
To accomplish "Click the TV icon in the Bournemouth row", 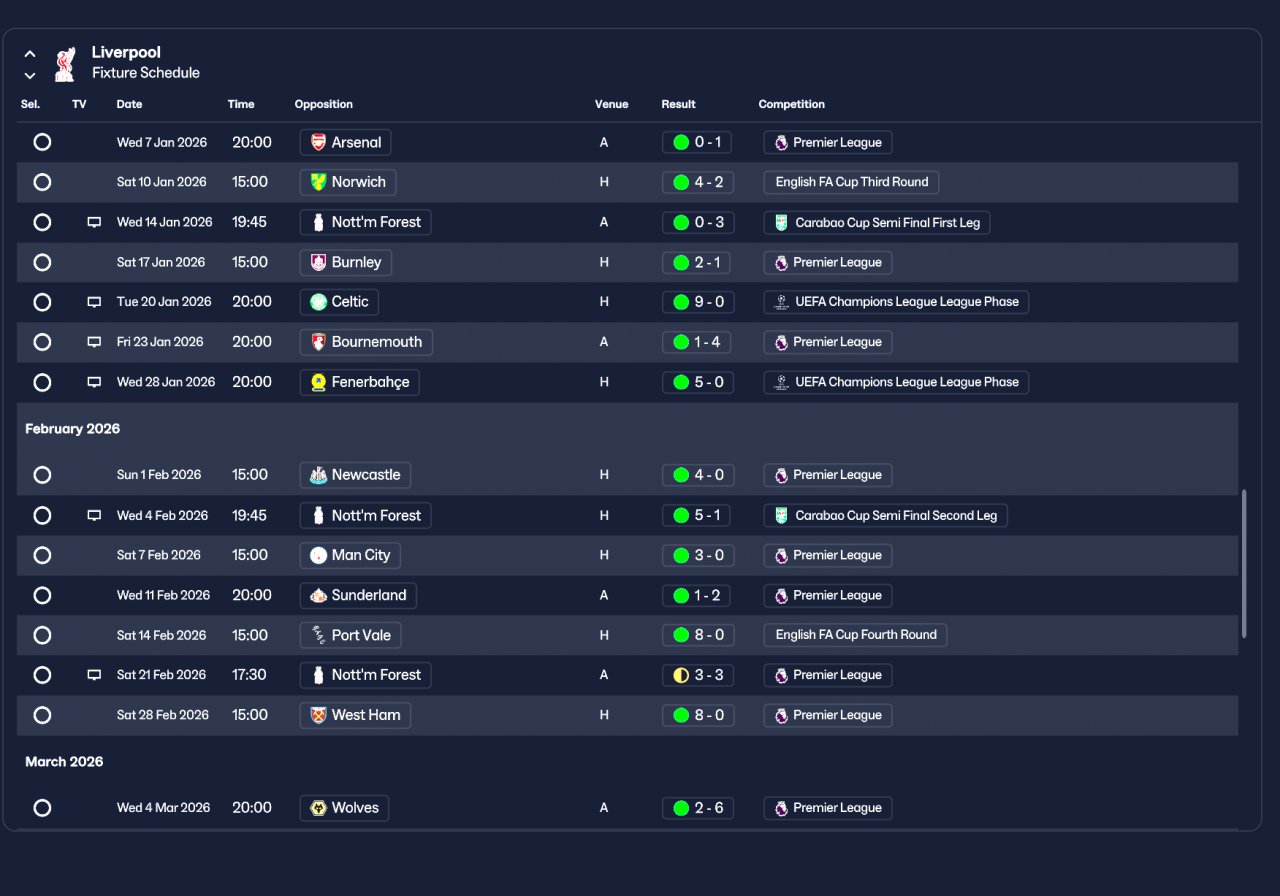I will click(x=94, y=342).
